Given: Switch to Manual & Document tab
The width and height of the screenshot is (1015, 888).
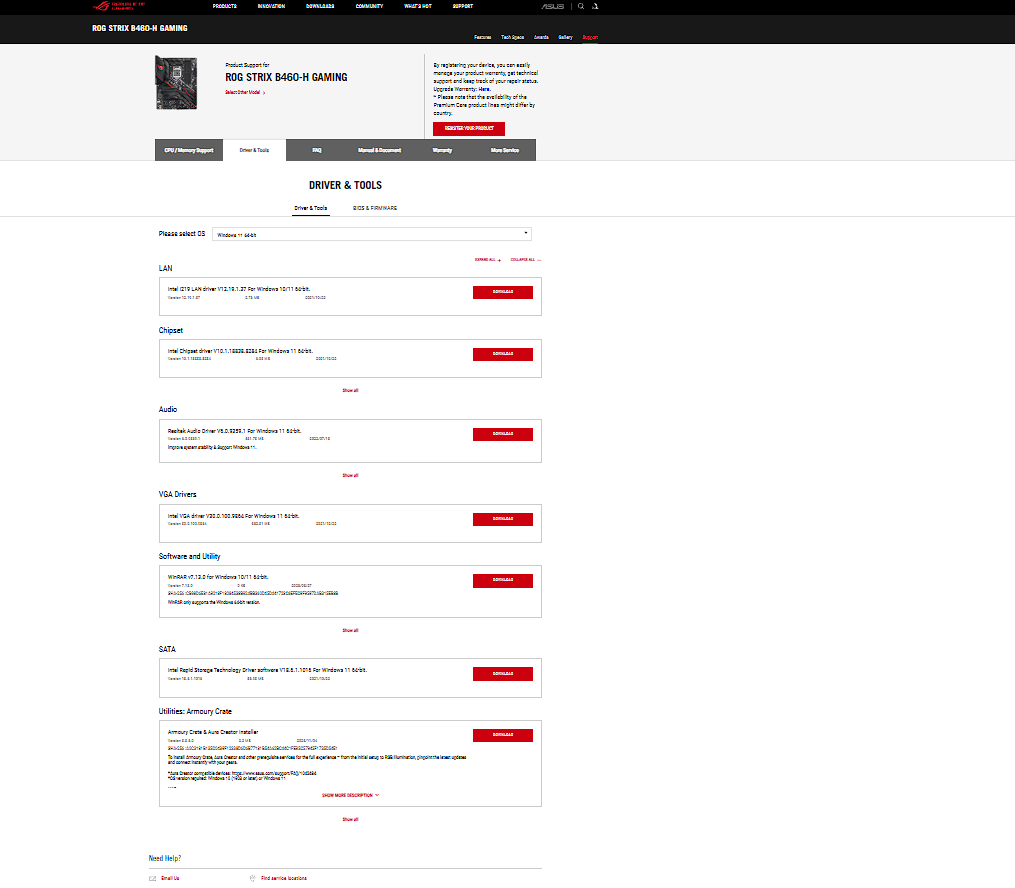Looking at the screenshot, I should pos(379,150).
